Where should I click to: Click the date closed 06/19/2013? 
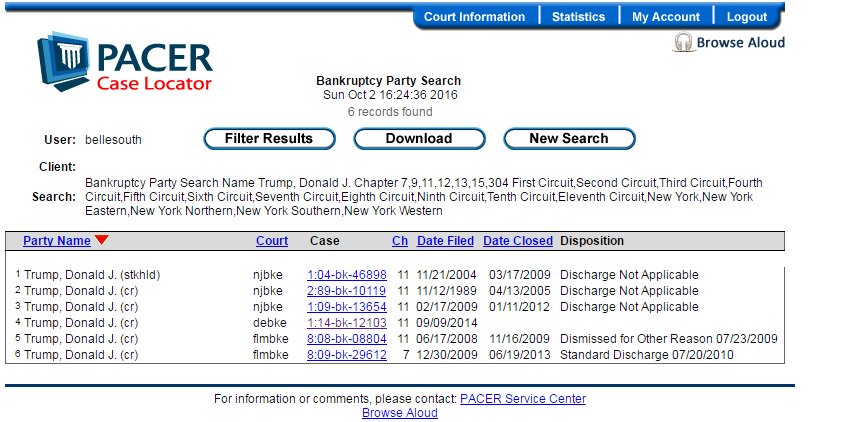point(520,355)
